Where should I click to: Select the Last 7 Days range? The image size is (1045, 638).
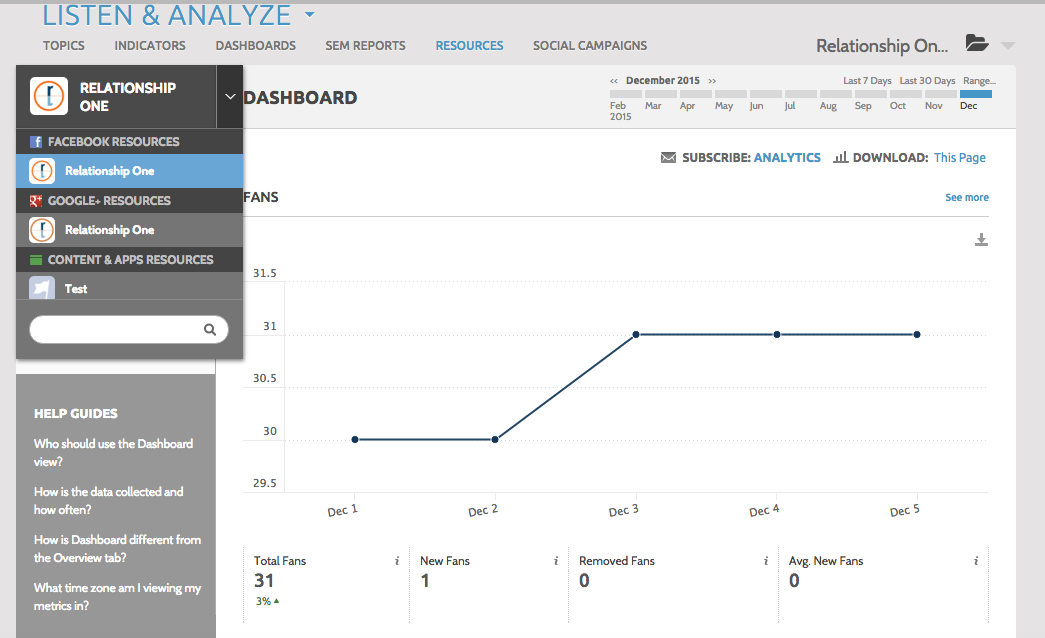click(x=866, y=81)
